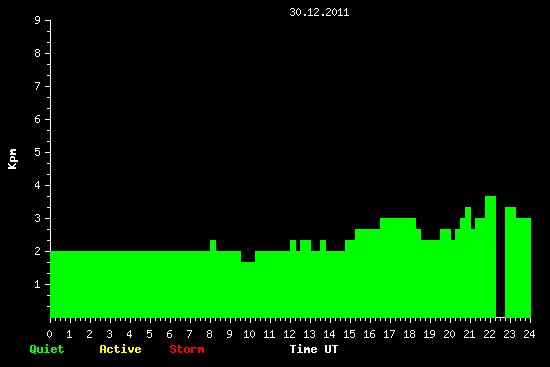
Task: Click the dip in bars near hour 10
Action: [x=248, y=256]
